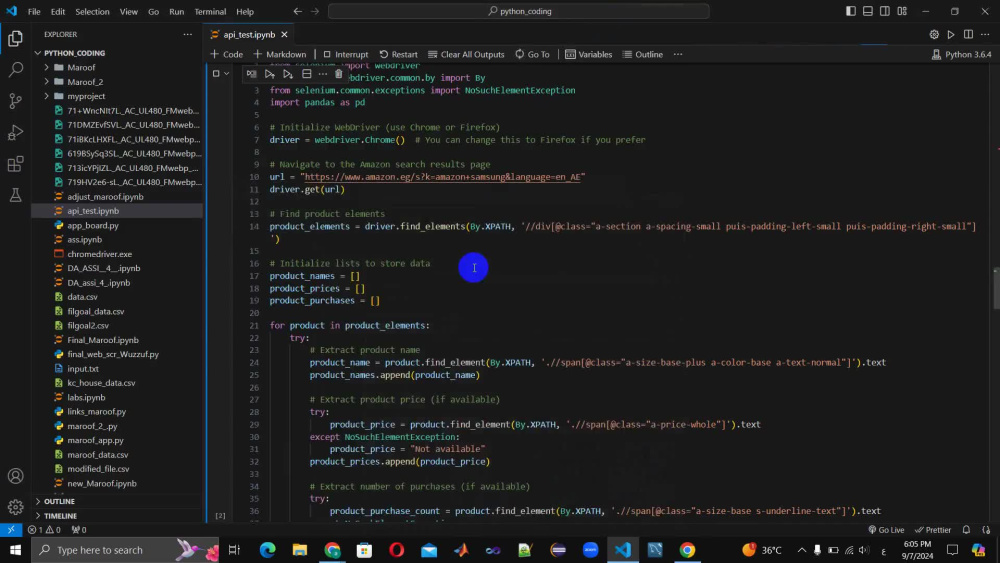Restart the notebook kernel
Screen dimensions: 1000x563
(399, 54)
